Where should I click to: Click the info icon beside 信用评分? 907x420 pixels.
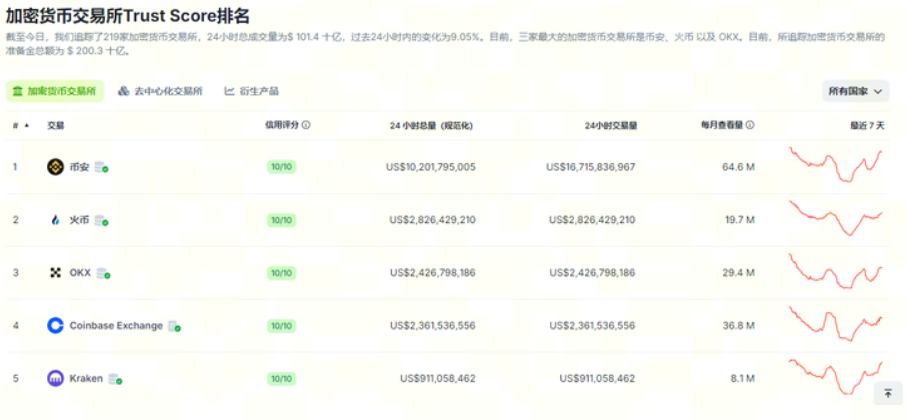click(x=306, y=126)
